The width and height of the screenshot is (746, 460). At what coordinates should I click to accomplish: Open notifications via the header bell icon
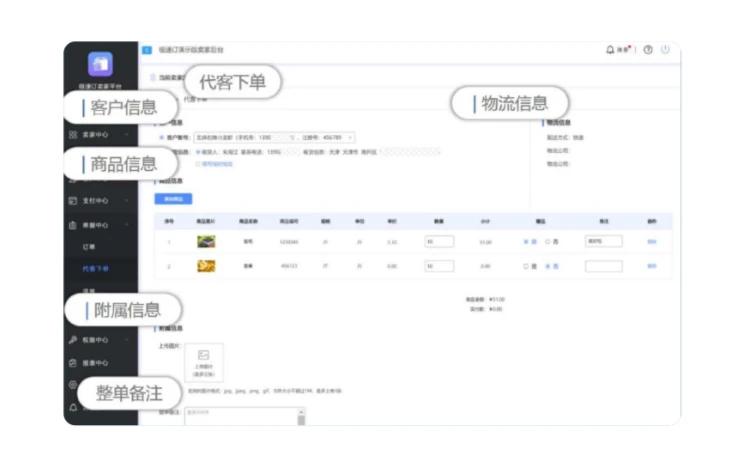(x=610, y=49)
